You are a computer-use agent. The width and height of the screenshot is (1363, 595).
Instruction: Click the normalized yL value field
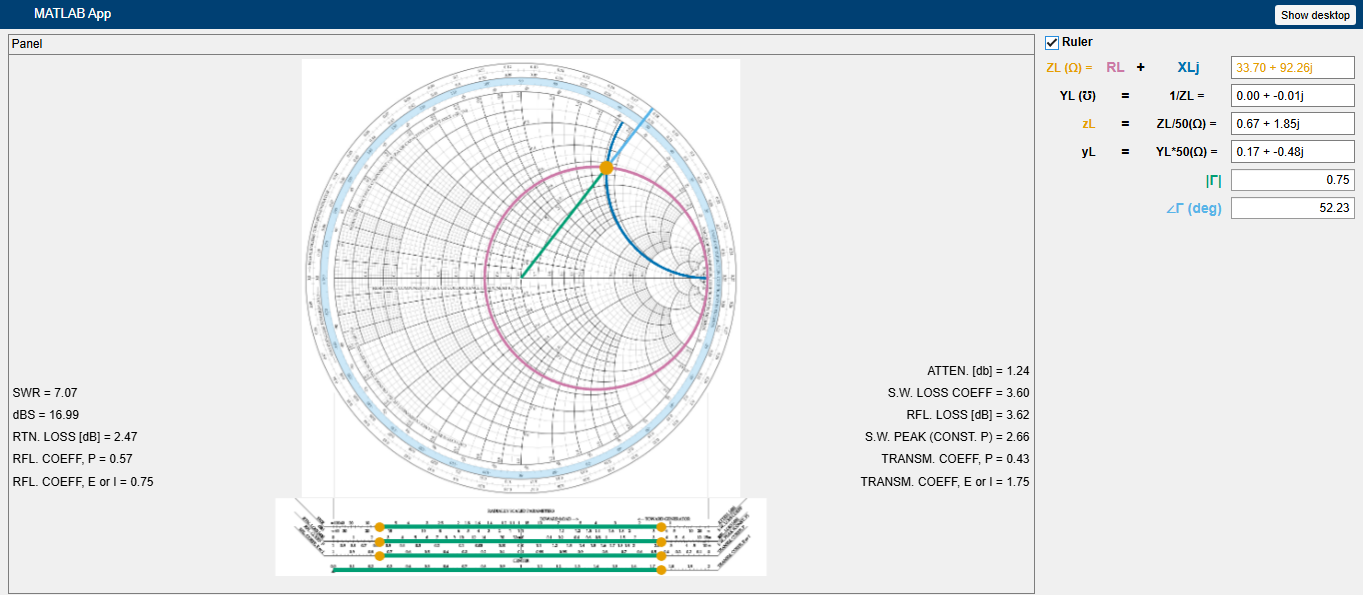click(x=1292, y=151)
